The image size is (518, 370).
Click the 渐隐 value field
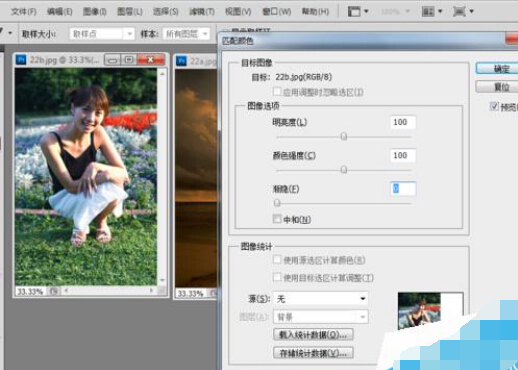coord(403,189)
